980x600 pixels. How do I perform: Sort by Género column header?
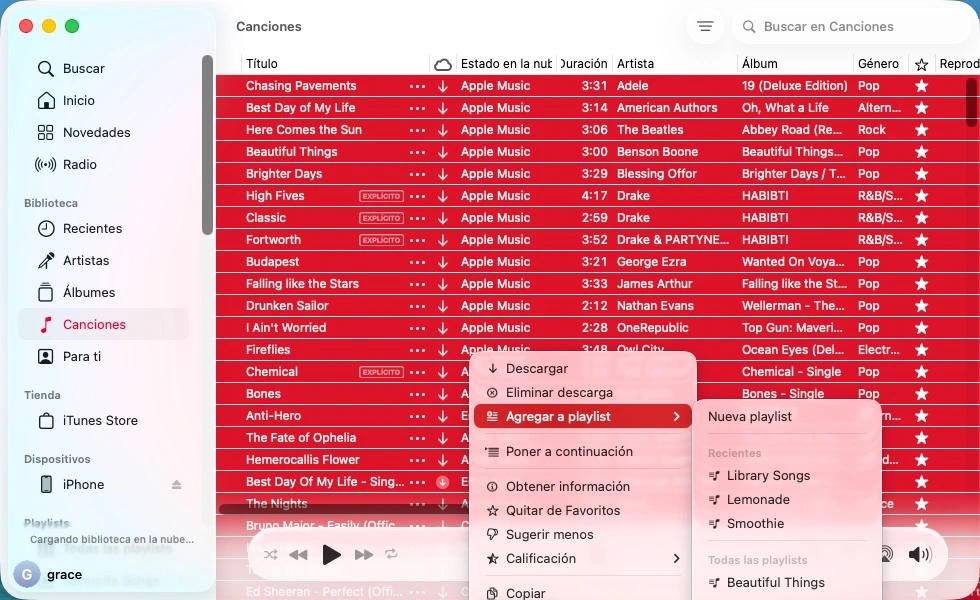tap(880, 64)
